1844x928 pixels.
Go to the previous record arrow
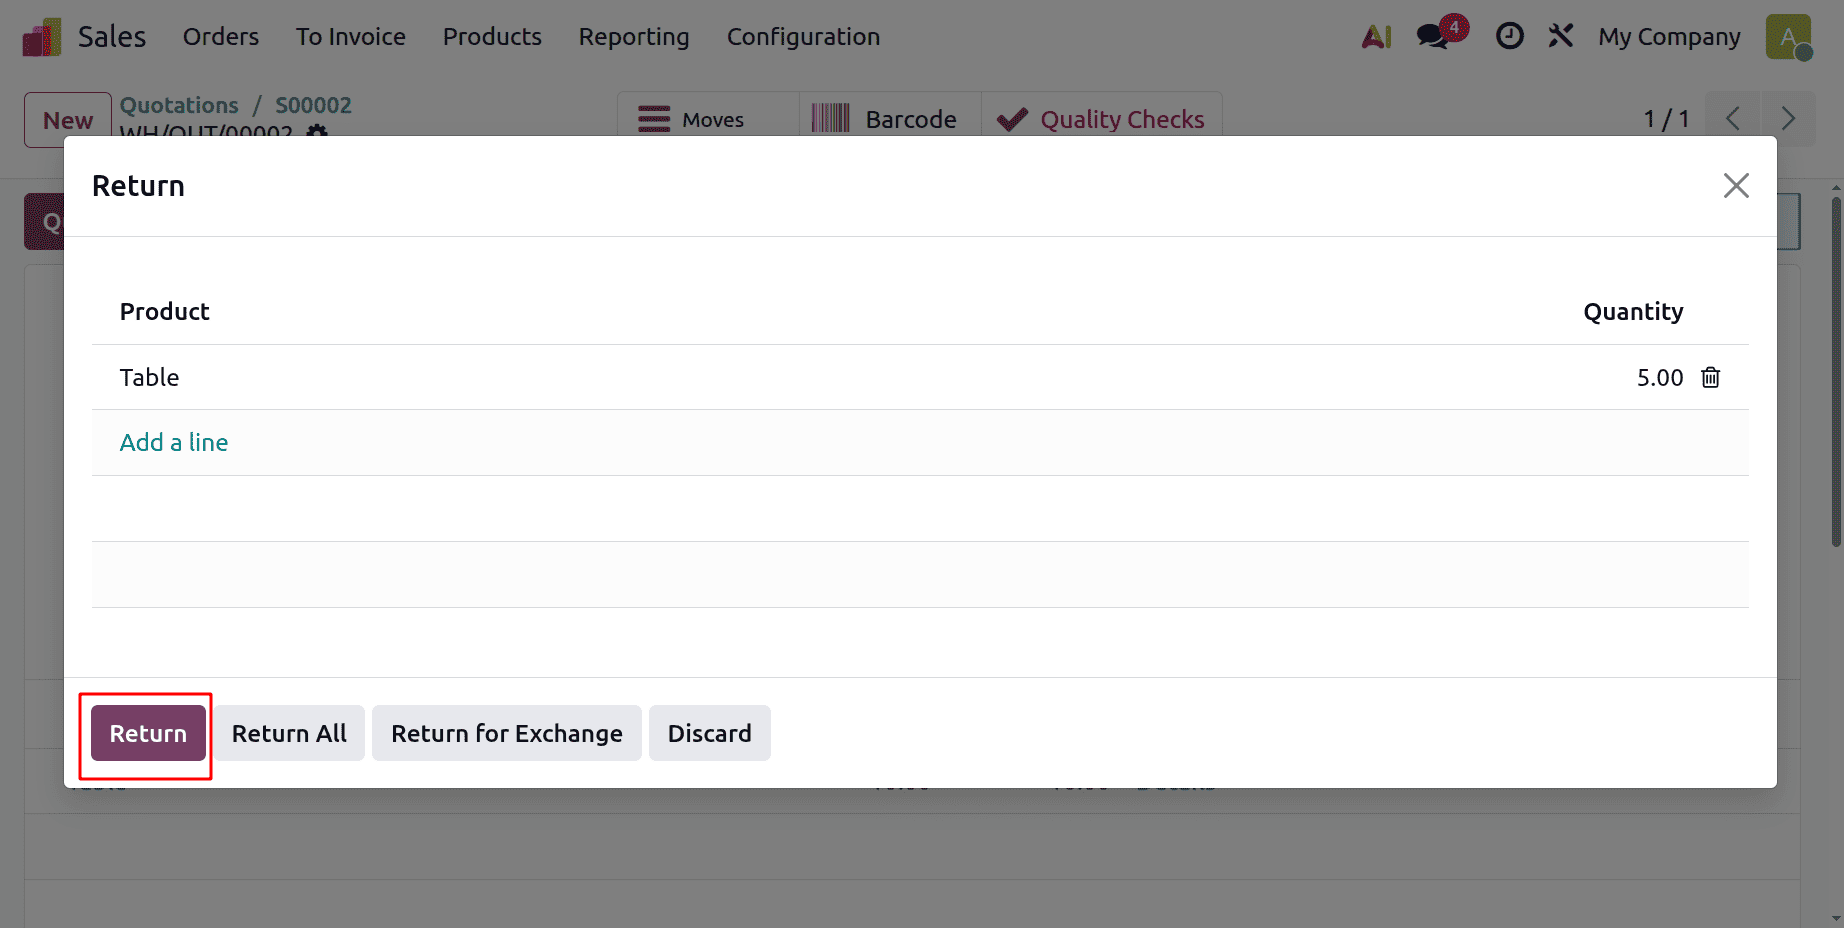[1733, 119]
